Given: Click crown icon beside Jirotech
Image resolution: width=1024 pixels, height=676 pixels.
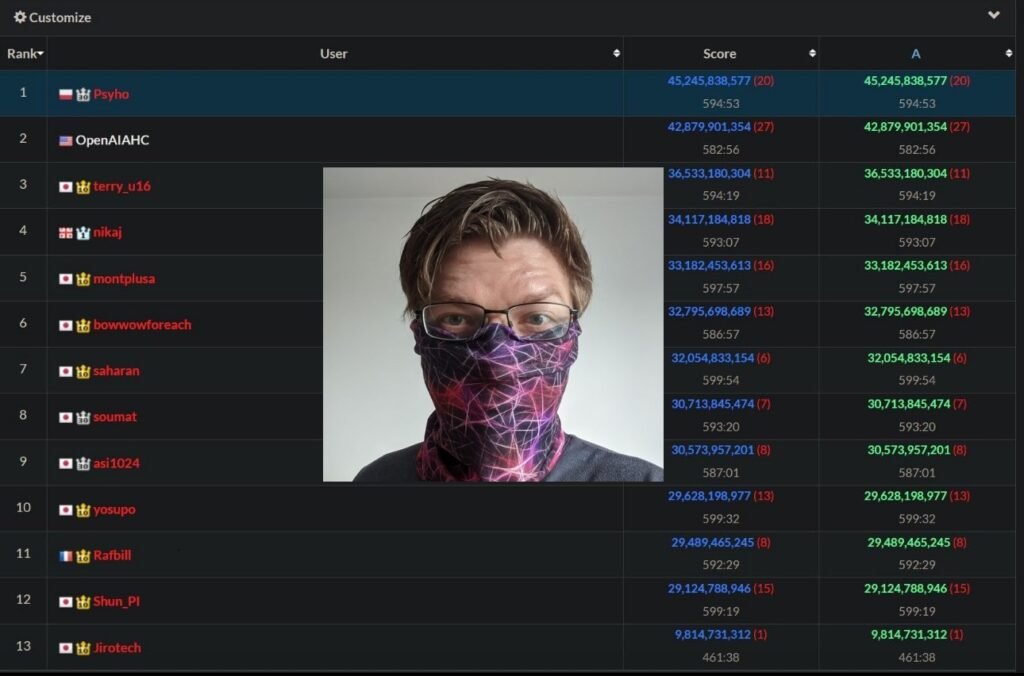Looking at the screenshot, I should click(x=83, y=649).
